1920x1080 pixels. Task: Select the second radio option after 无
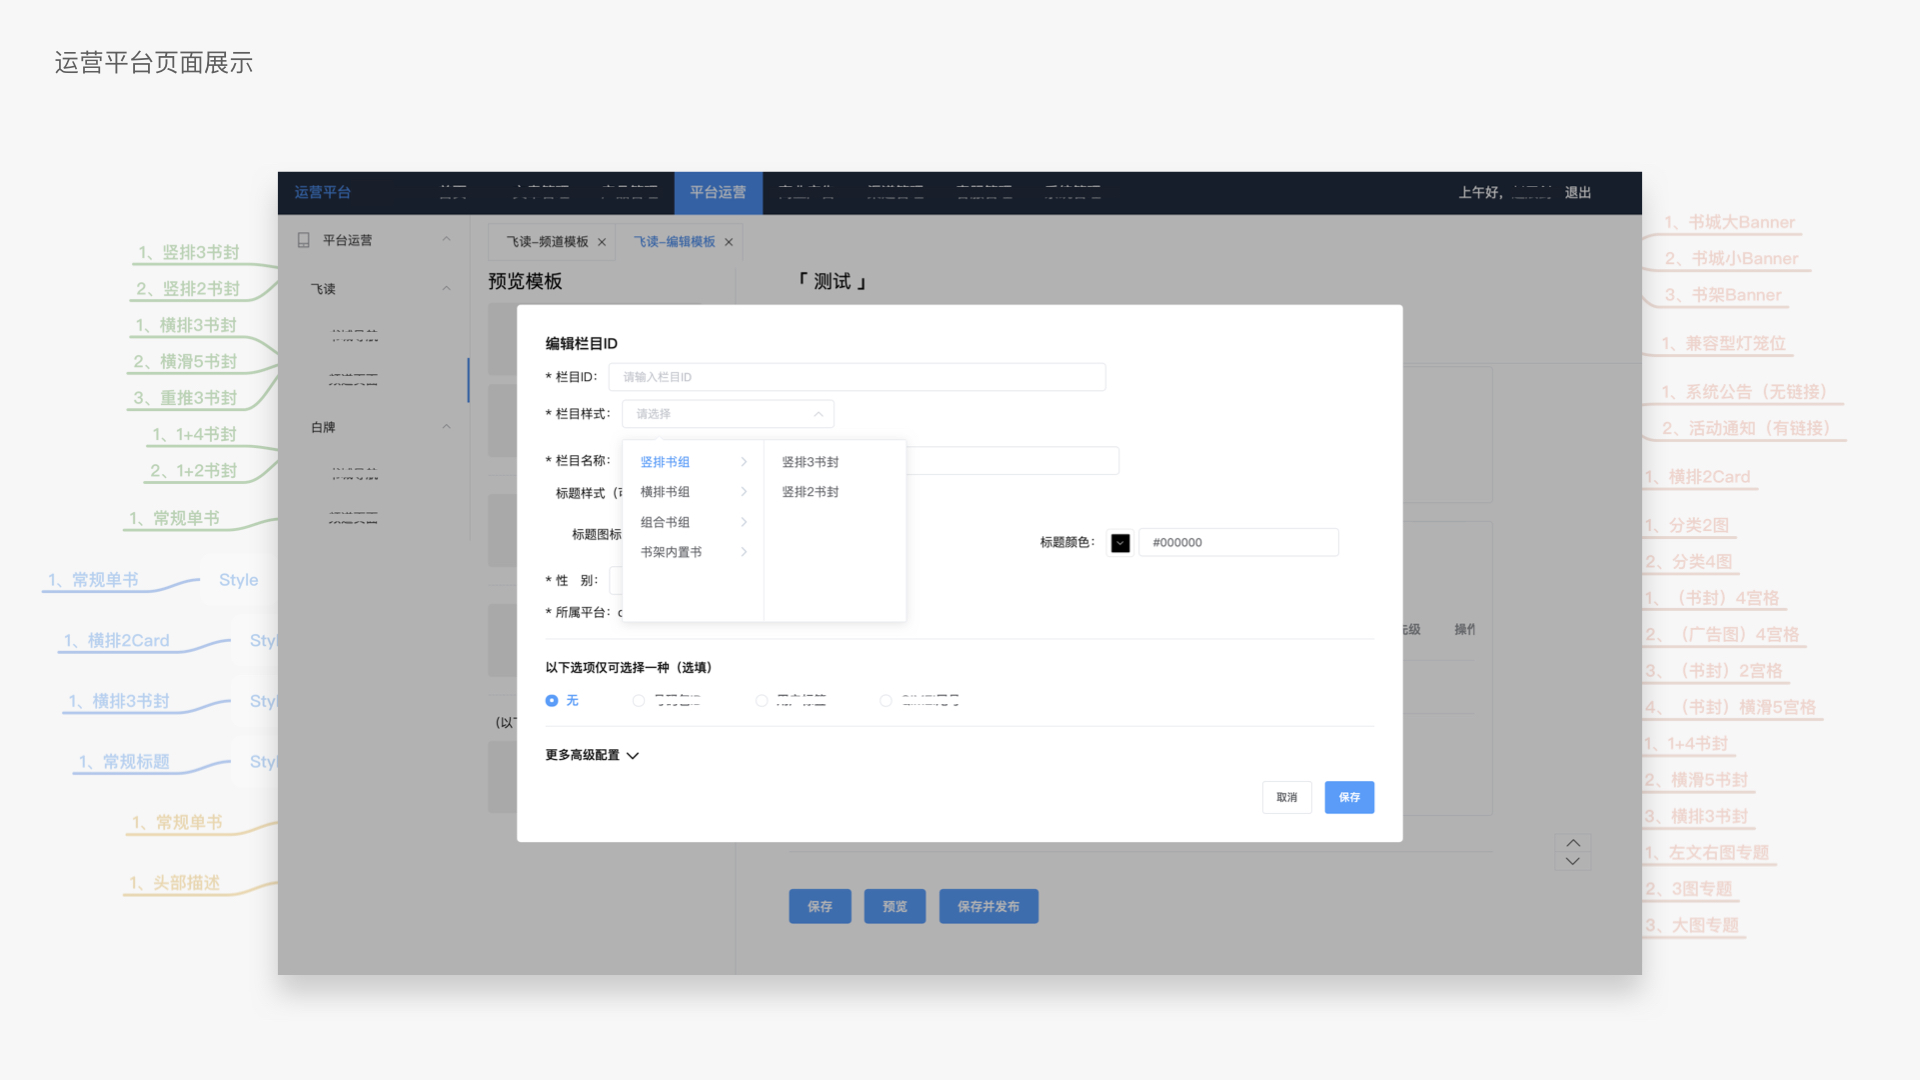click(x=762, y=701)
